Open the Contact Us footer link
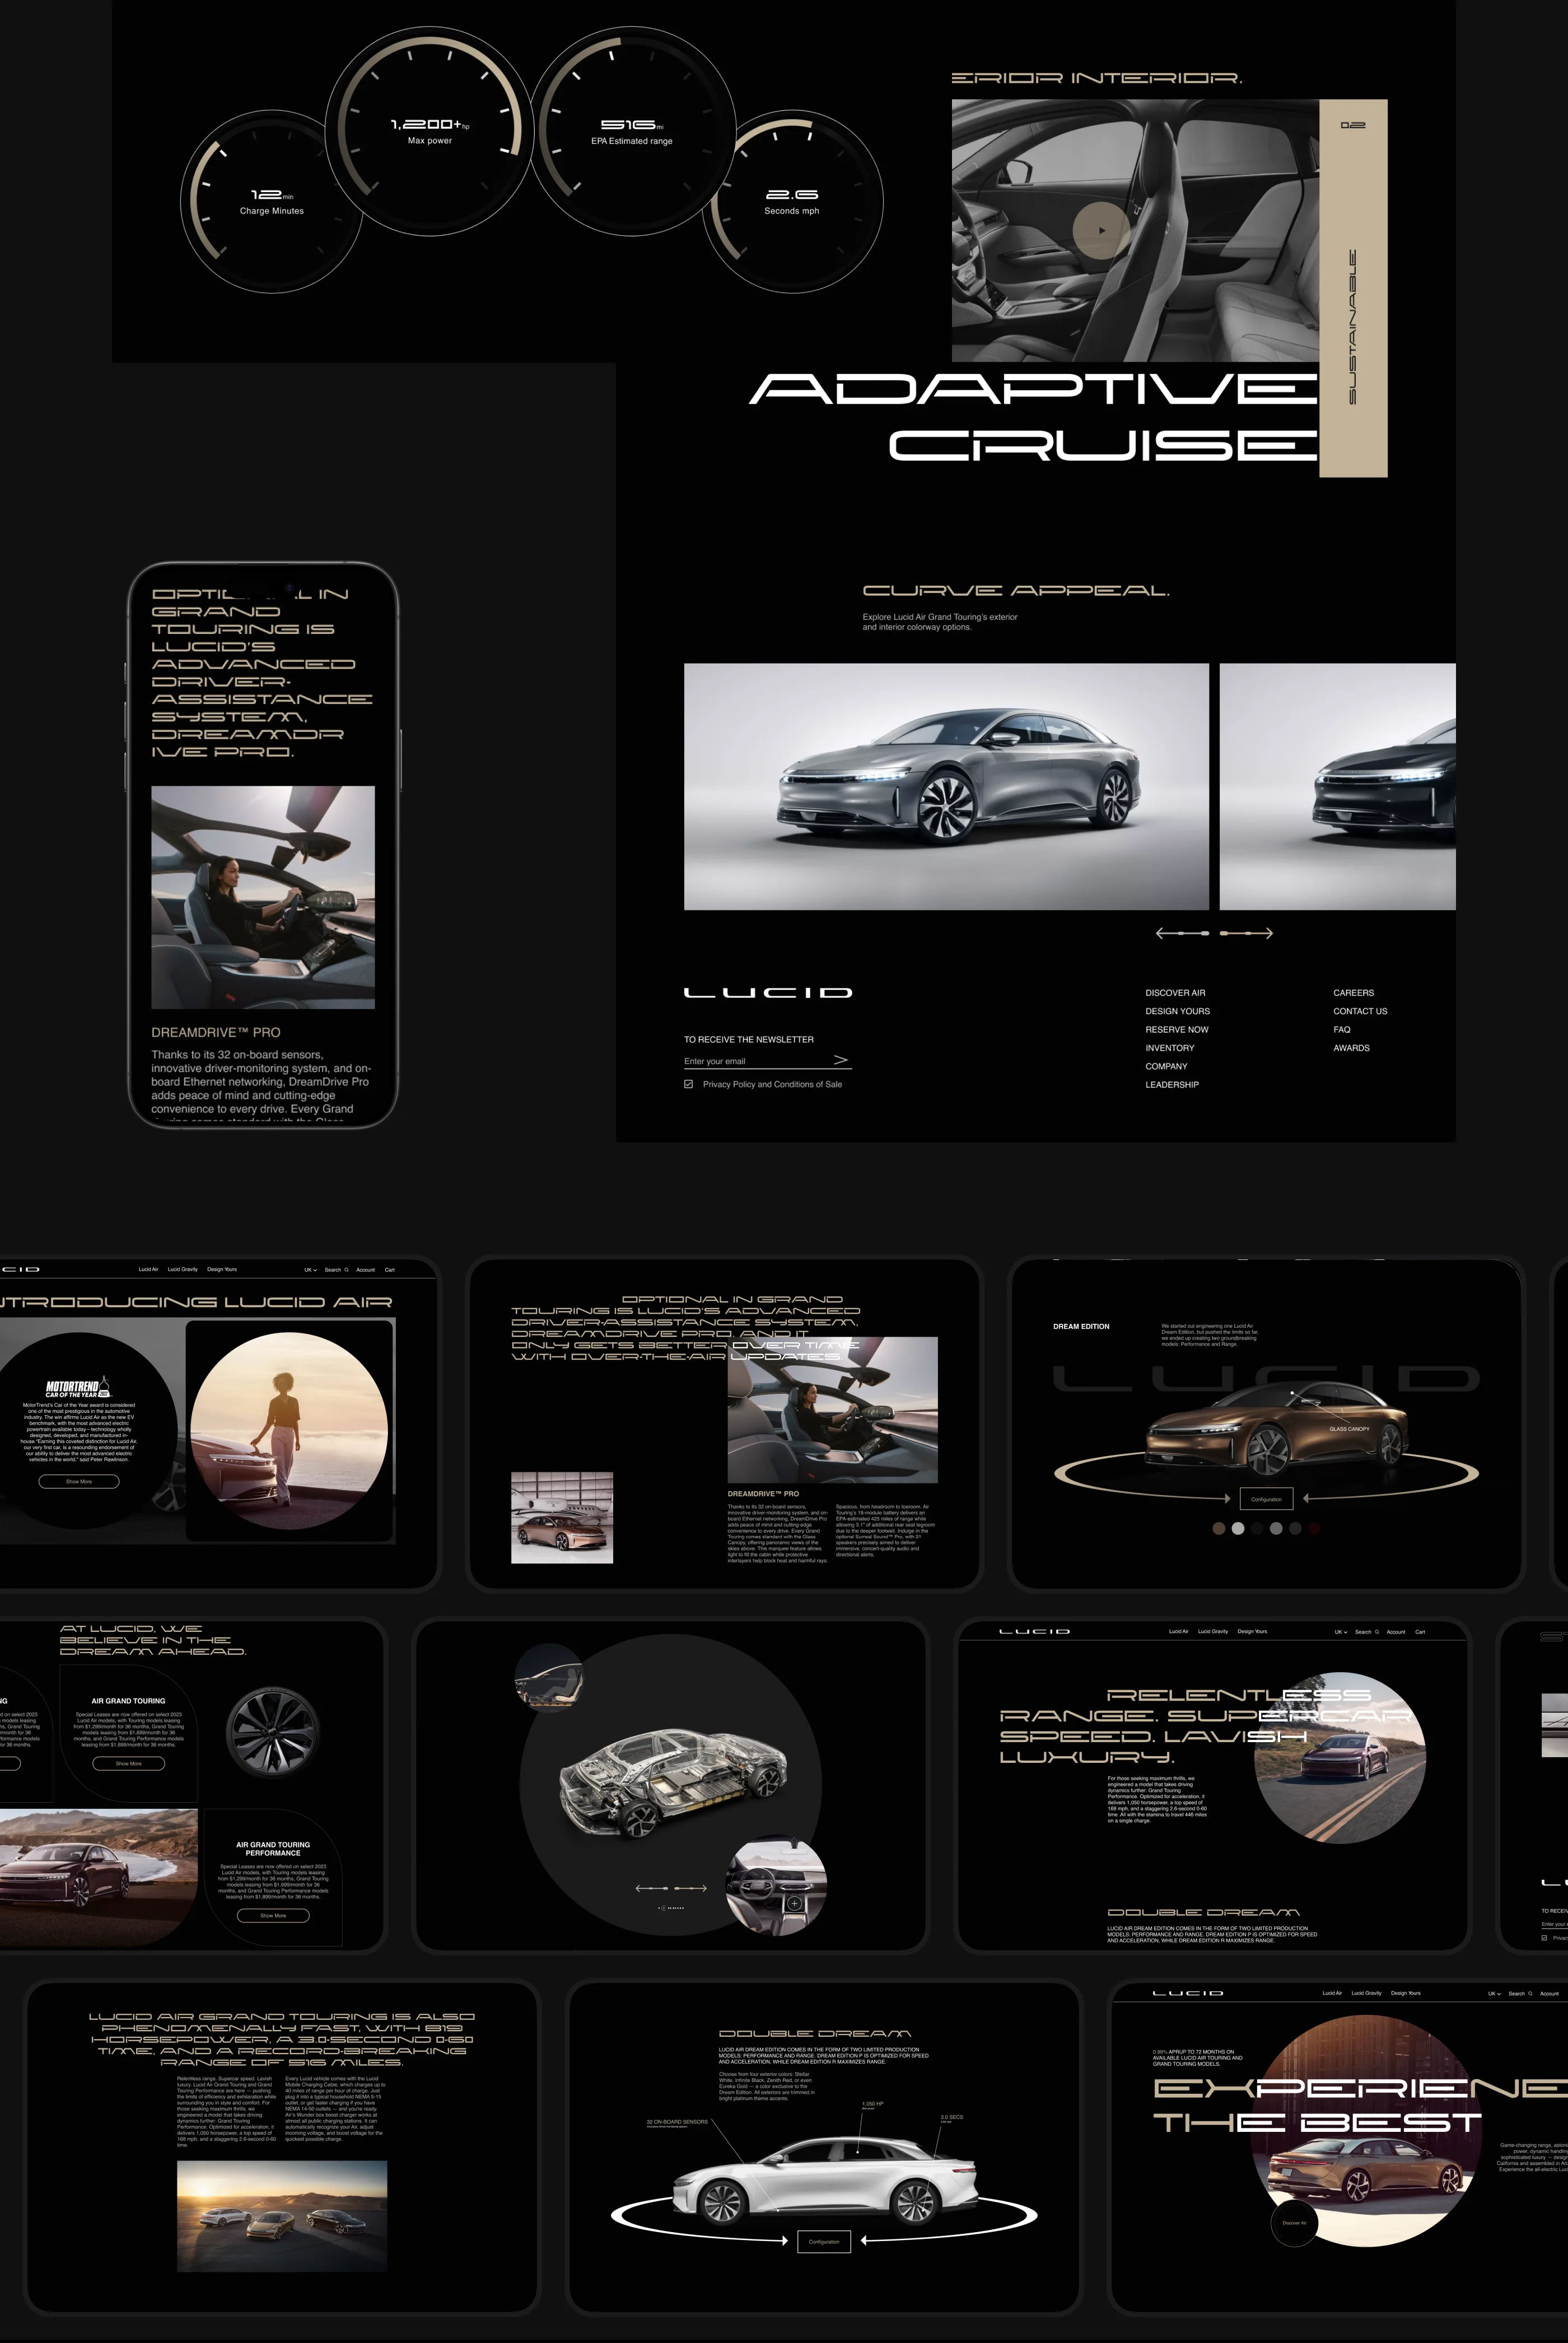Viewport: 1568px width, 2343px height. [x=1360, y=1011]
